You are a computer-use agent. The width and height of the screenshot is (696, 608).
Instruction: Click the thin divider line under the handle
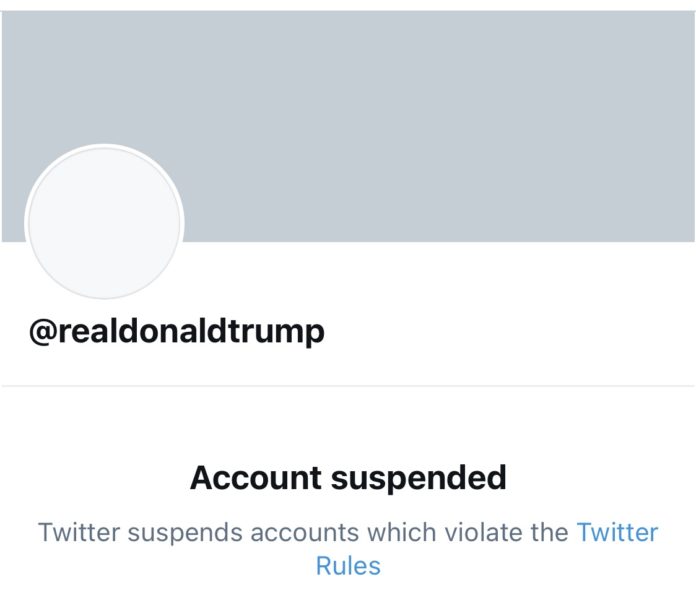pos(348,386)
